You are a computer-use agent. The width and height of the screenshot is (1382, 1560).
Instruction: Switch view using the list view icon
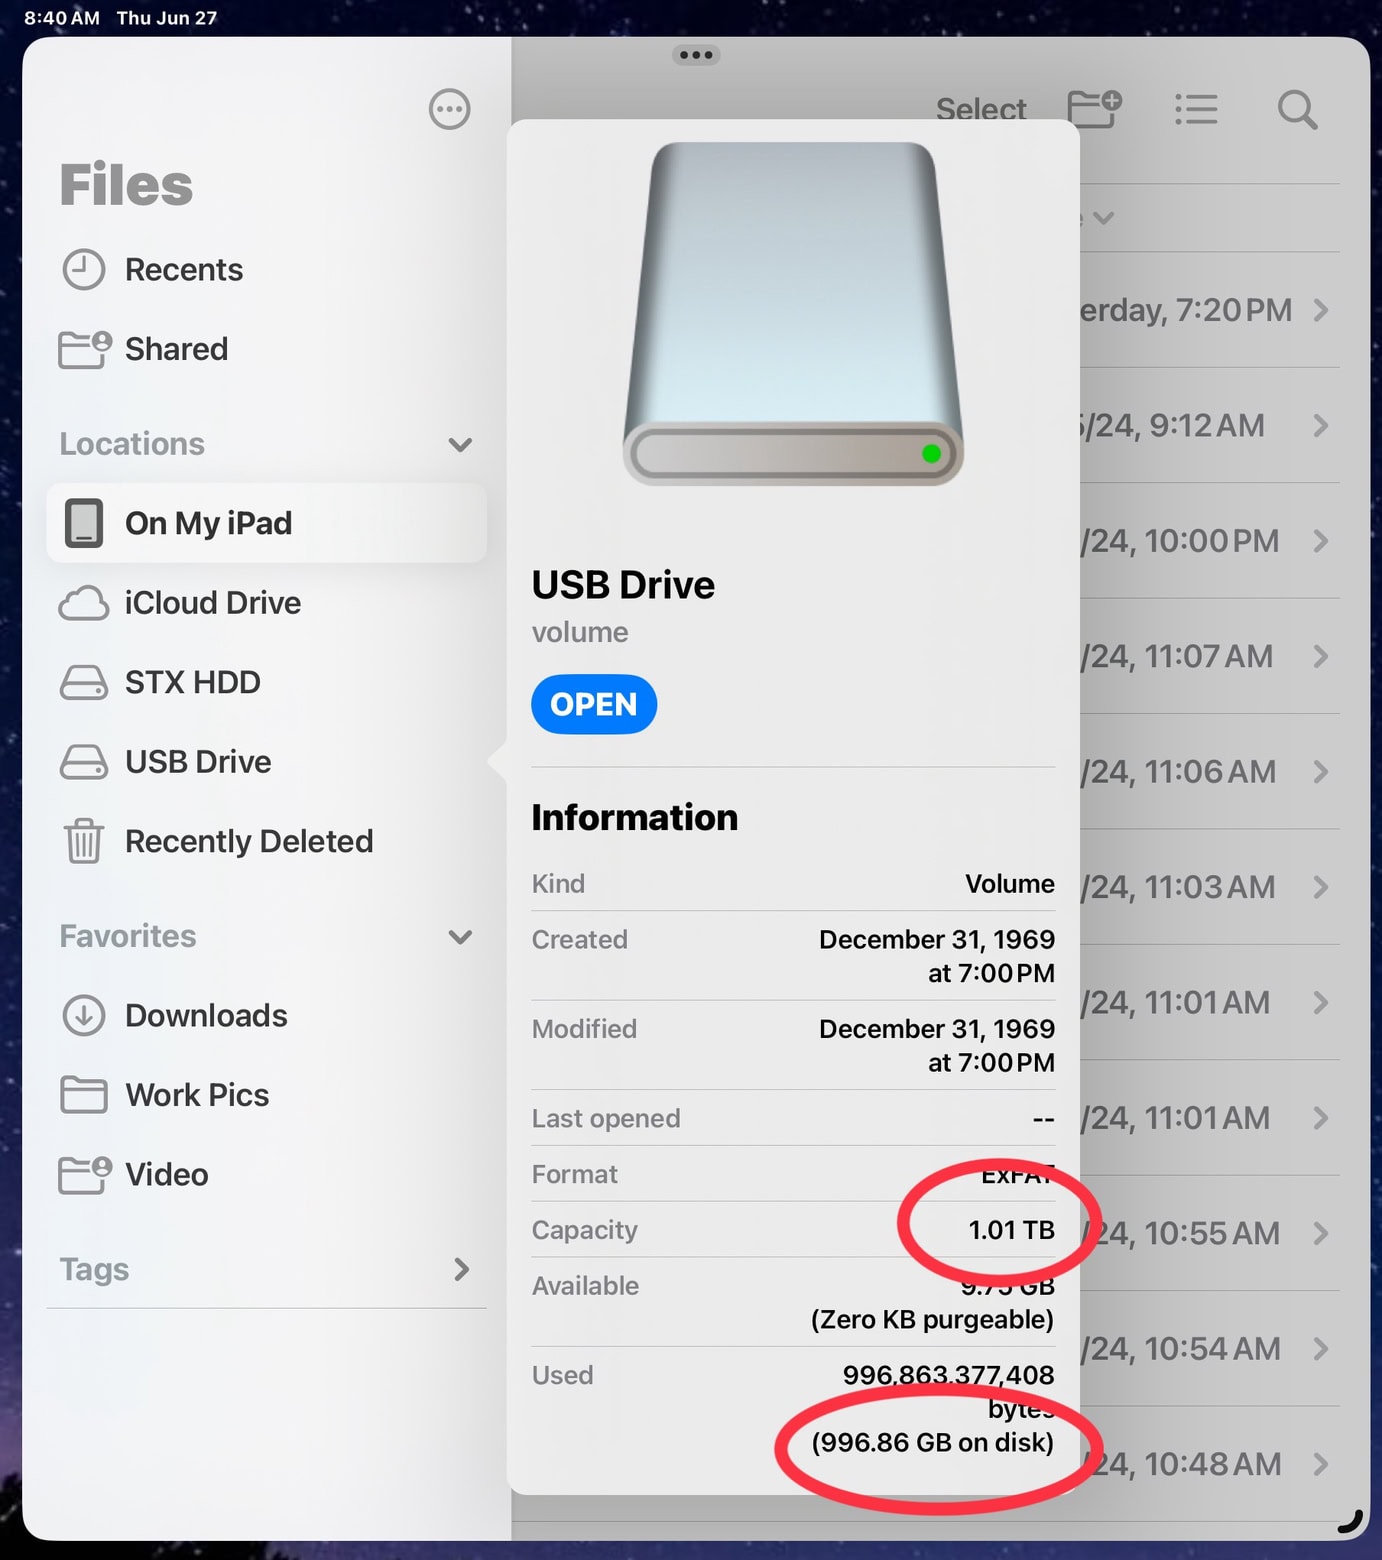[1196, 109]
